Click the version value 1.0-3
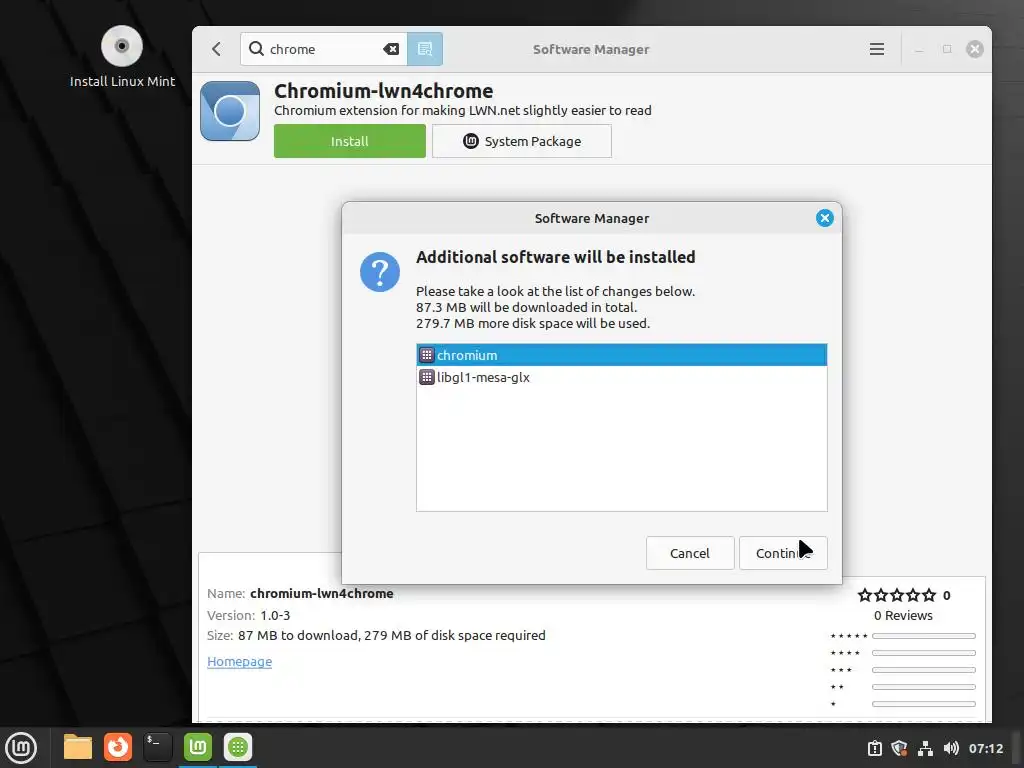1024x768 pixels. [275, 615]
